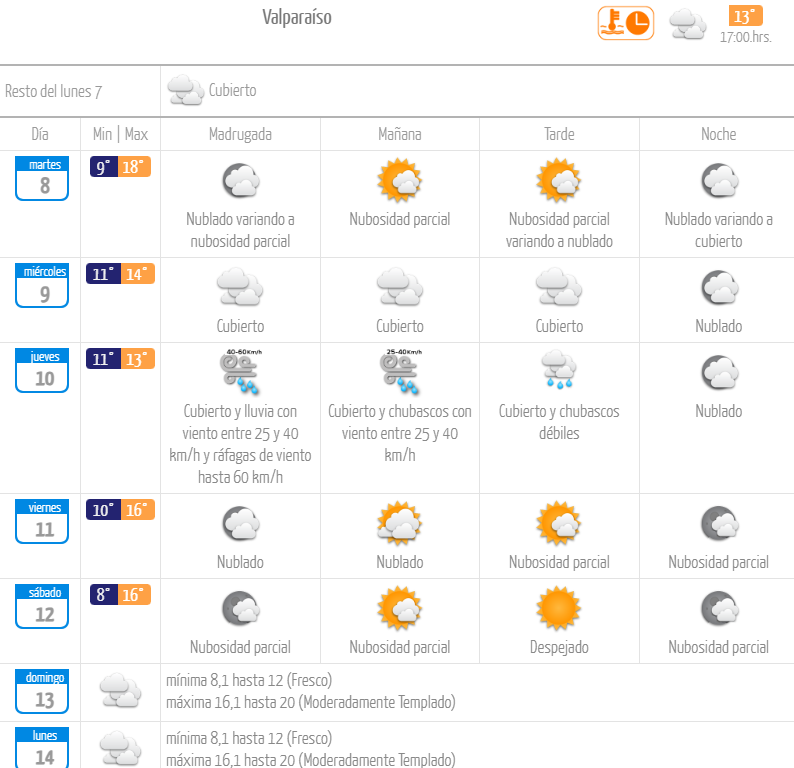Click martes Mañana sun and cloud icon

[400, 180]
